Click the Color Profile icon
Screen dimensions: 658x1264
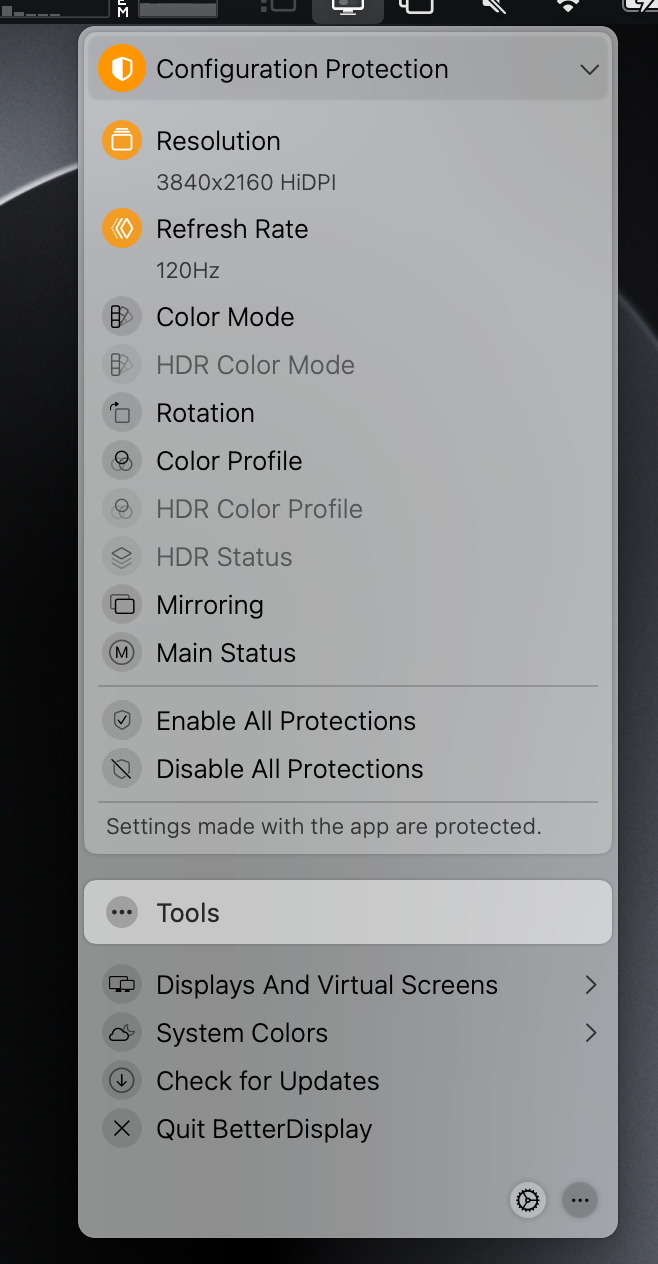121,460
